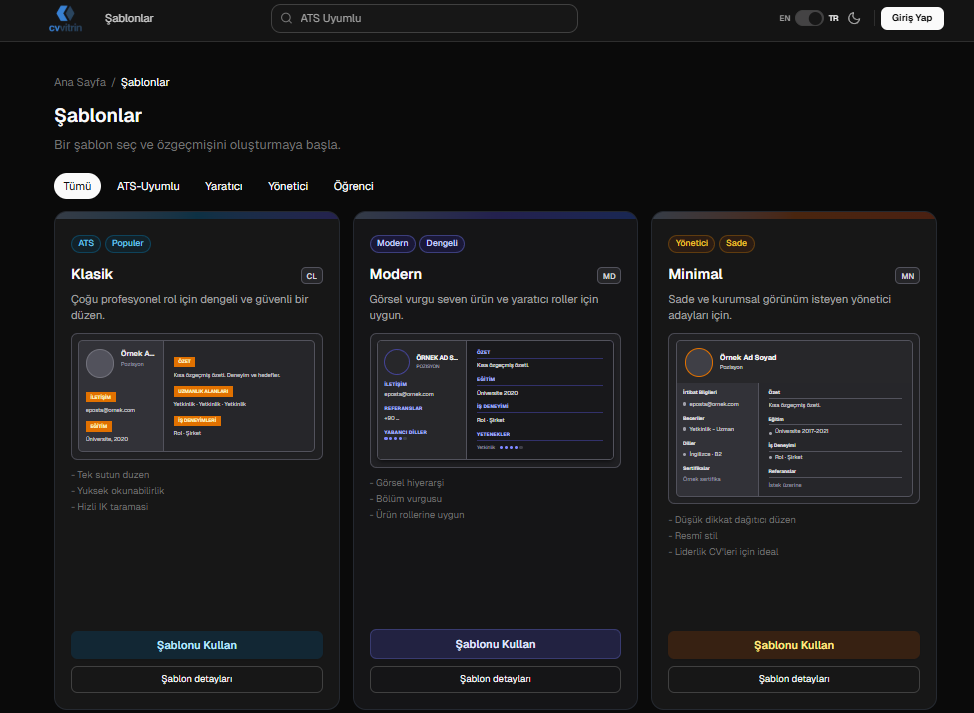Screen dimensions: 974x713
Task: Use the Minimal template button
Action: 794,645
